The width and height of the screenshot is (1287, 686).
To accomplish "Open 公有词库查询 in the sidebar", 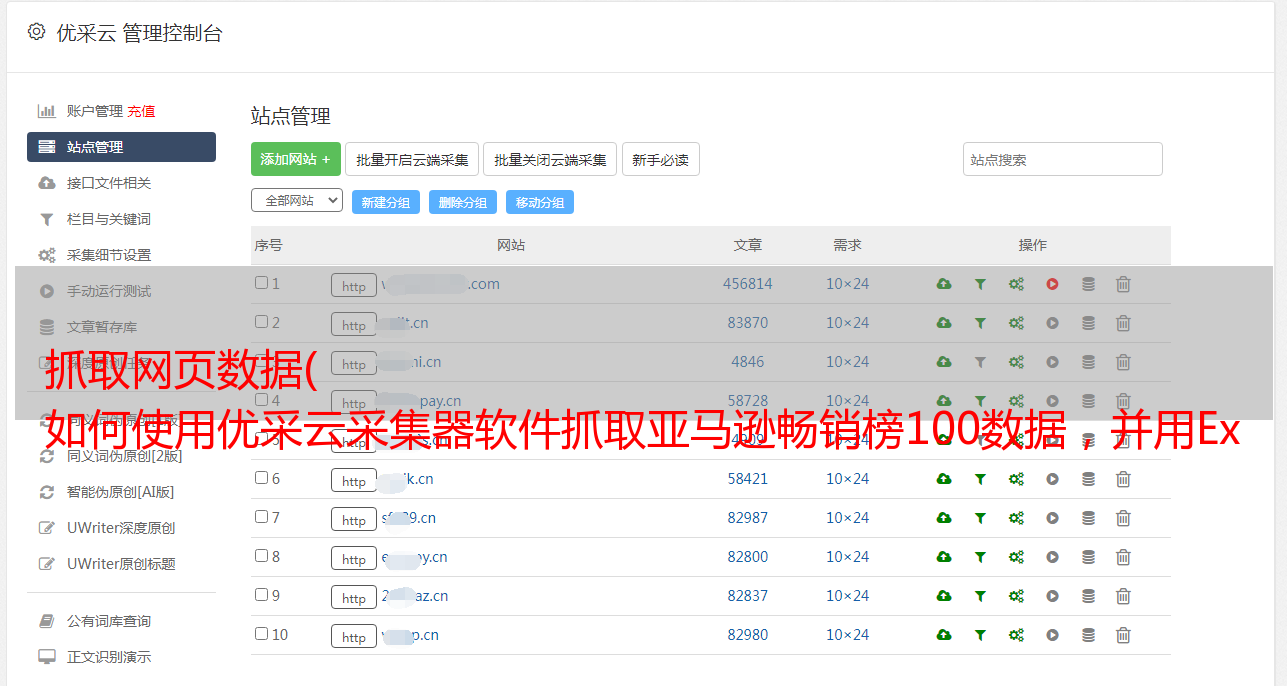I will coord(109,621).
